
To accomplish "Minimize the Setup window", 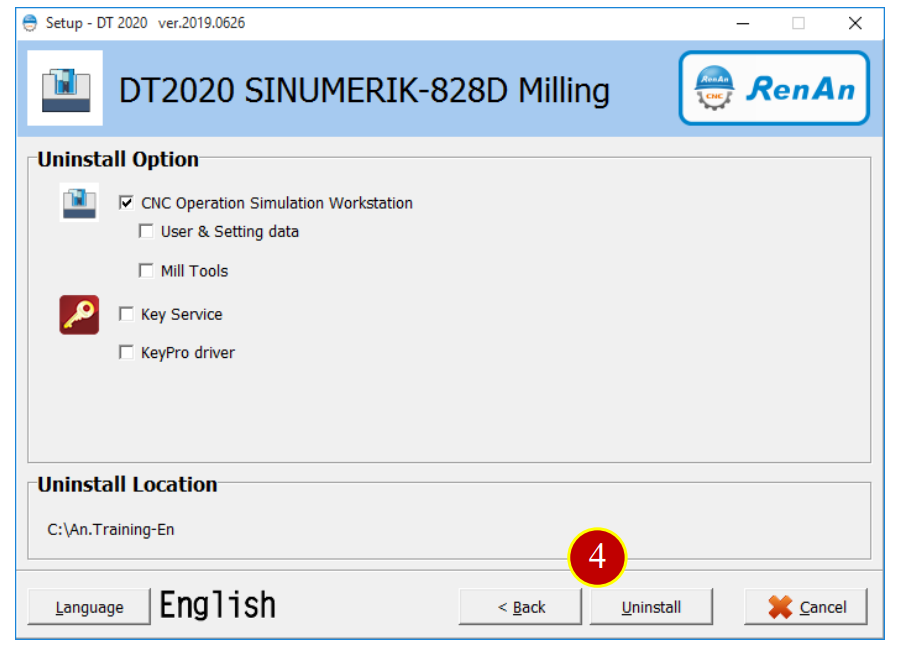I will [x=743, y=24].
